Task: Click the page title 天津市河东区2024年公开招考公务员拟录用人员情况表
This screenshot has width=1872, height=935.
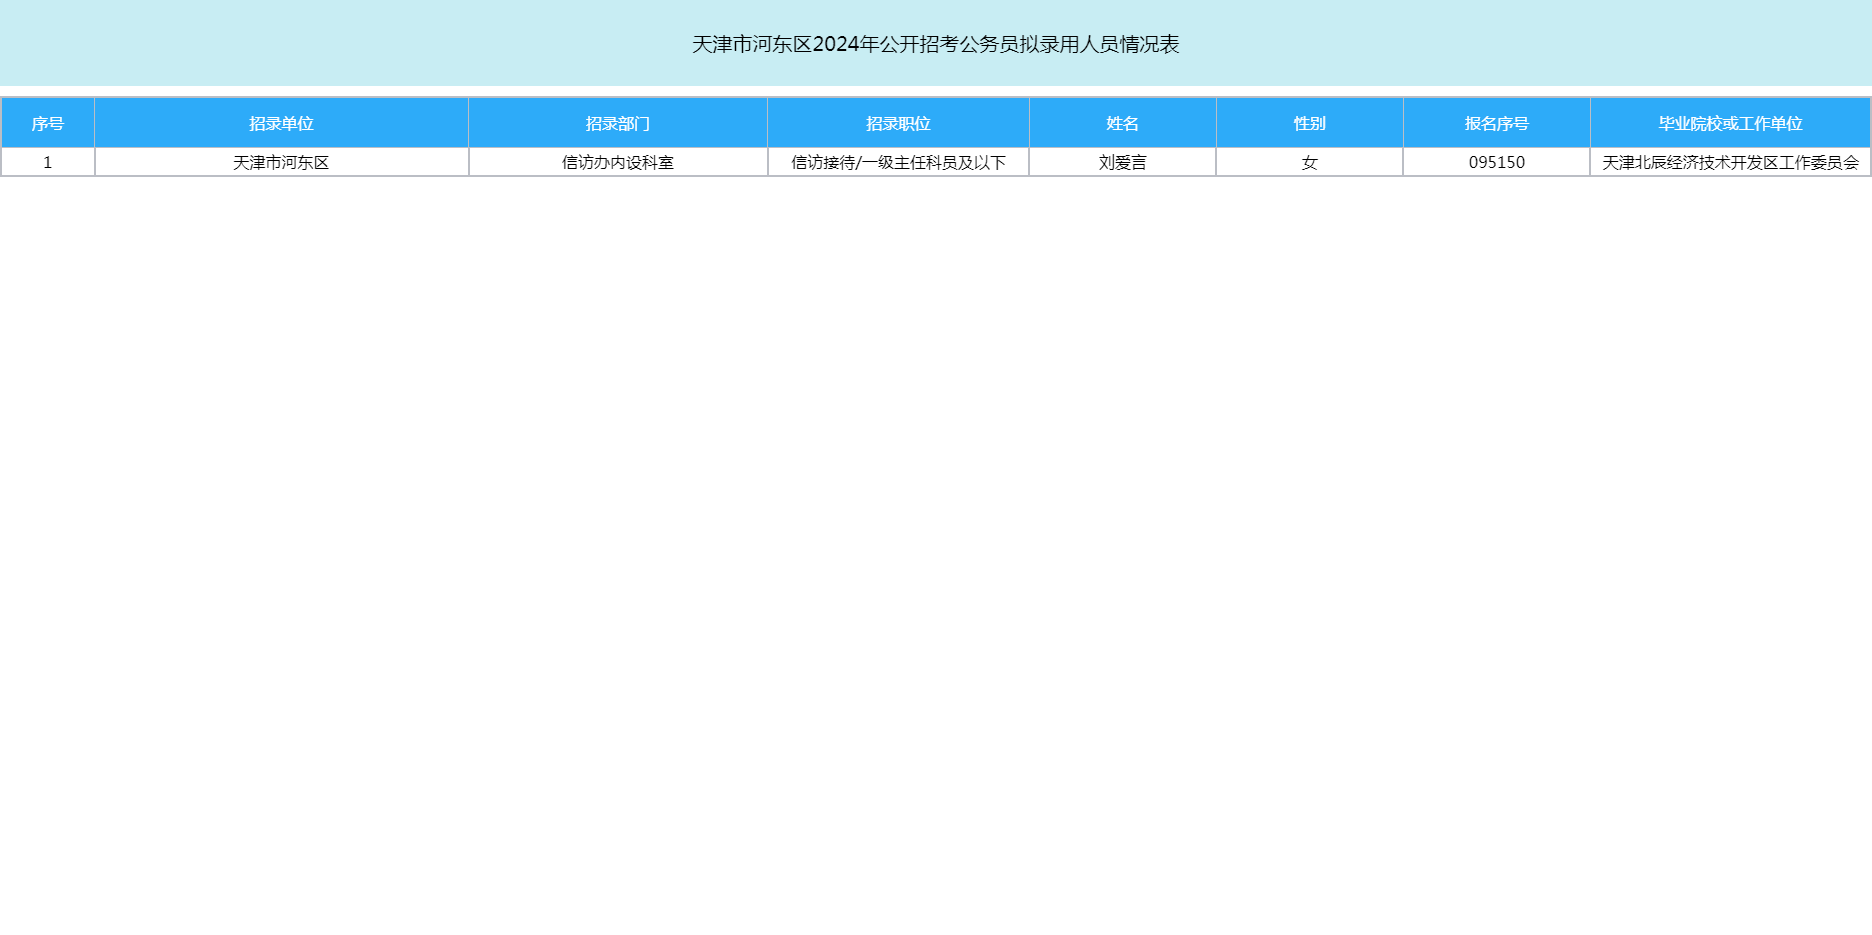Action: point(935,44)
